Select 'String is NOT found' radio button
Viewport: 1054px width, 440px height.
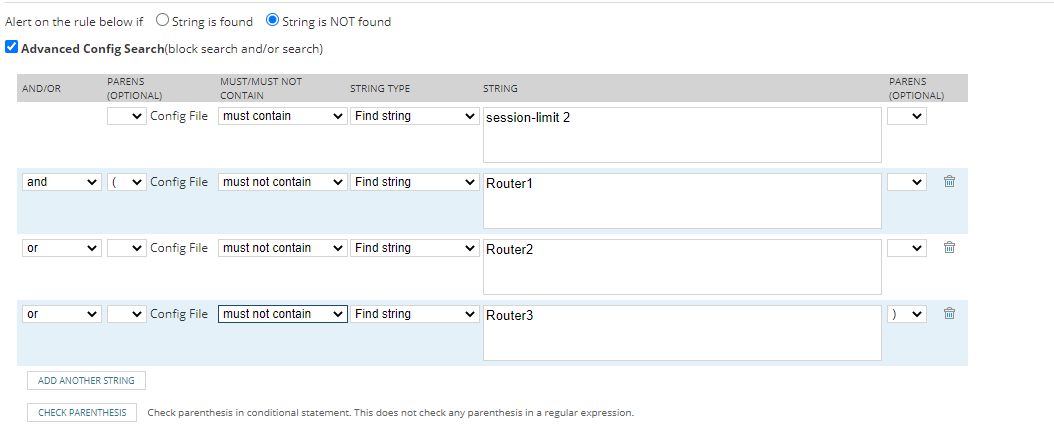coord(273,21)
